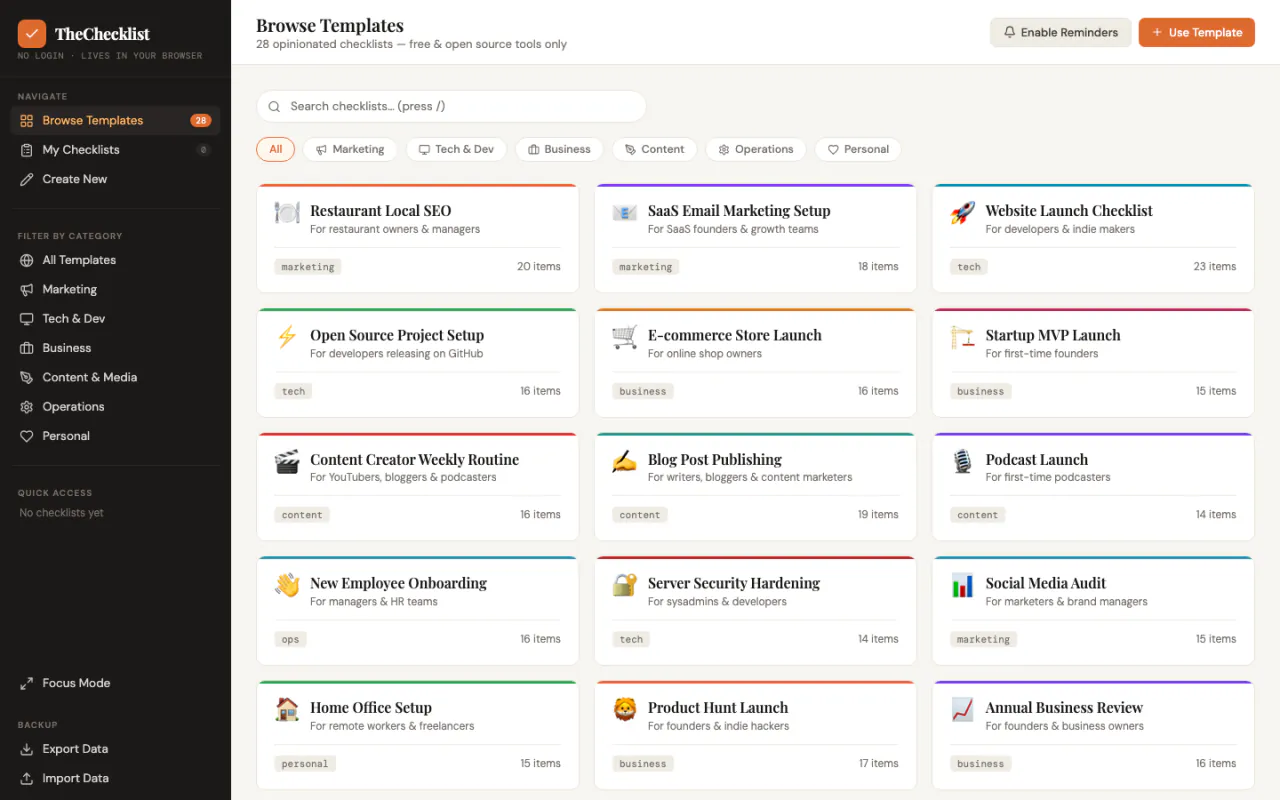
Task: Click the Use Template button
Action: (1197, 32)
